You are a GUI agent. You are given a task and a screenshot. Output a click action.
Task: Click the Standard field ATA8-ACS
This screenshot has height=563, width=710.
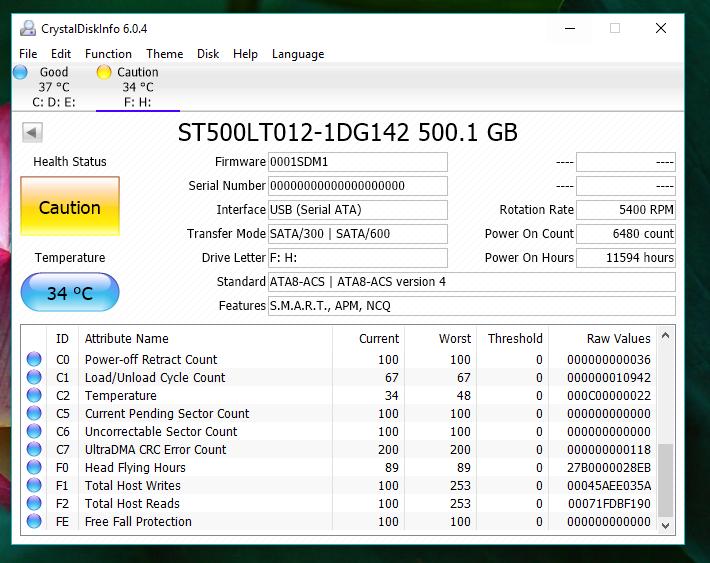click(472, 282)
